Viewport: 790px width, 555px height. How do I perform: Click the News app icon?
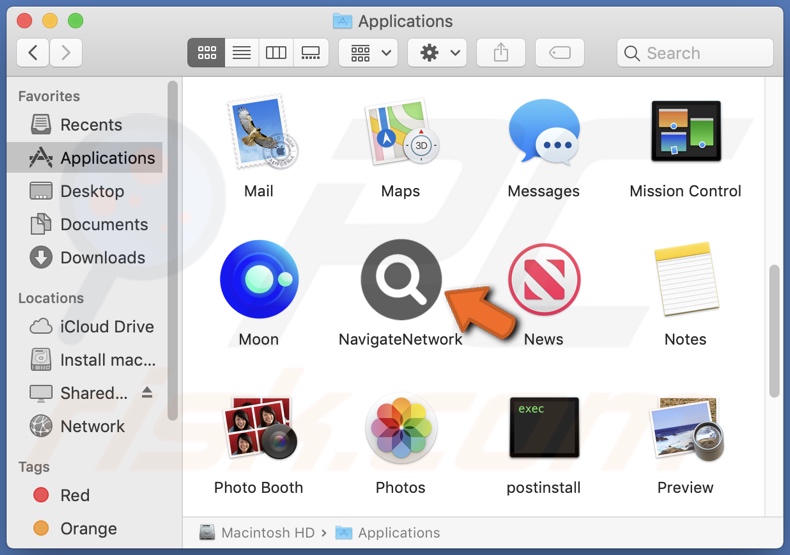click(x=544, y=279)
